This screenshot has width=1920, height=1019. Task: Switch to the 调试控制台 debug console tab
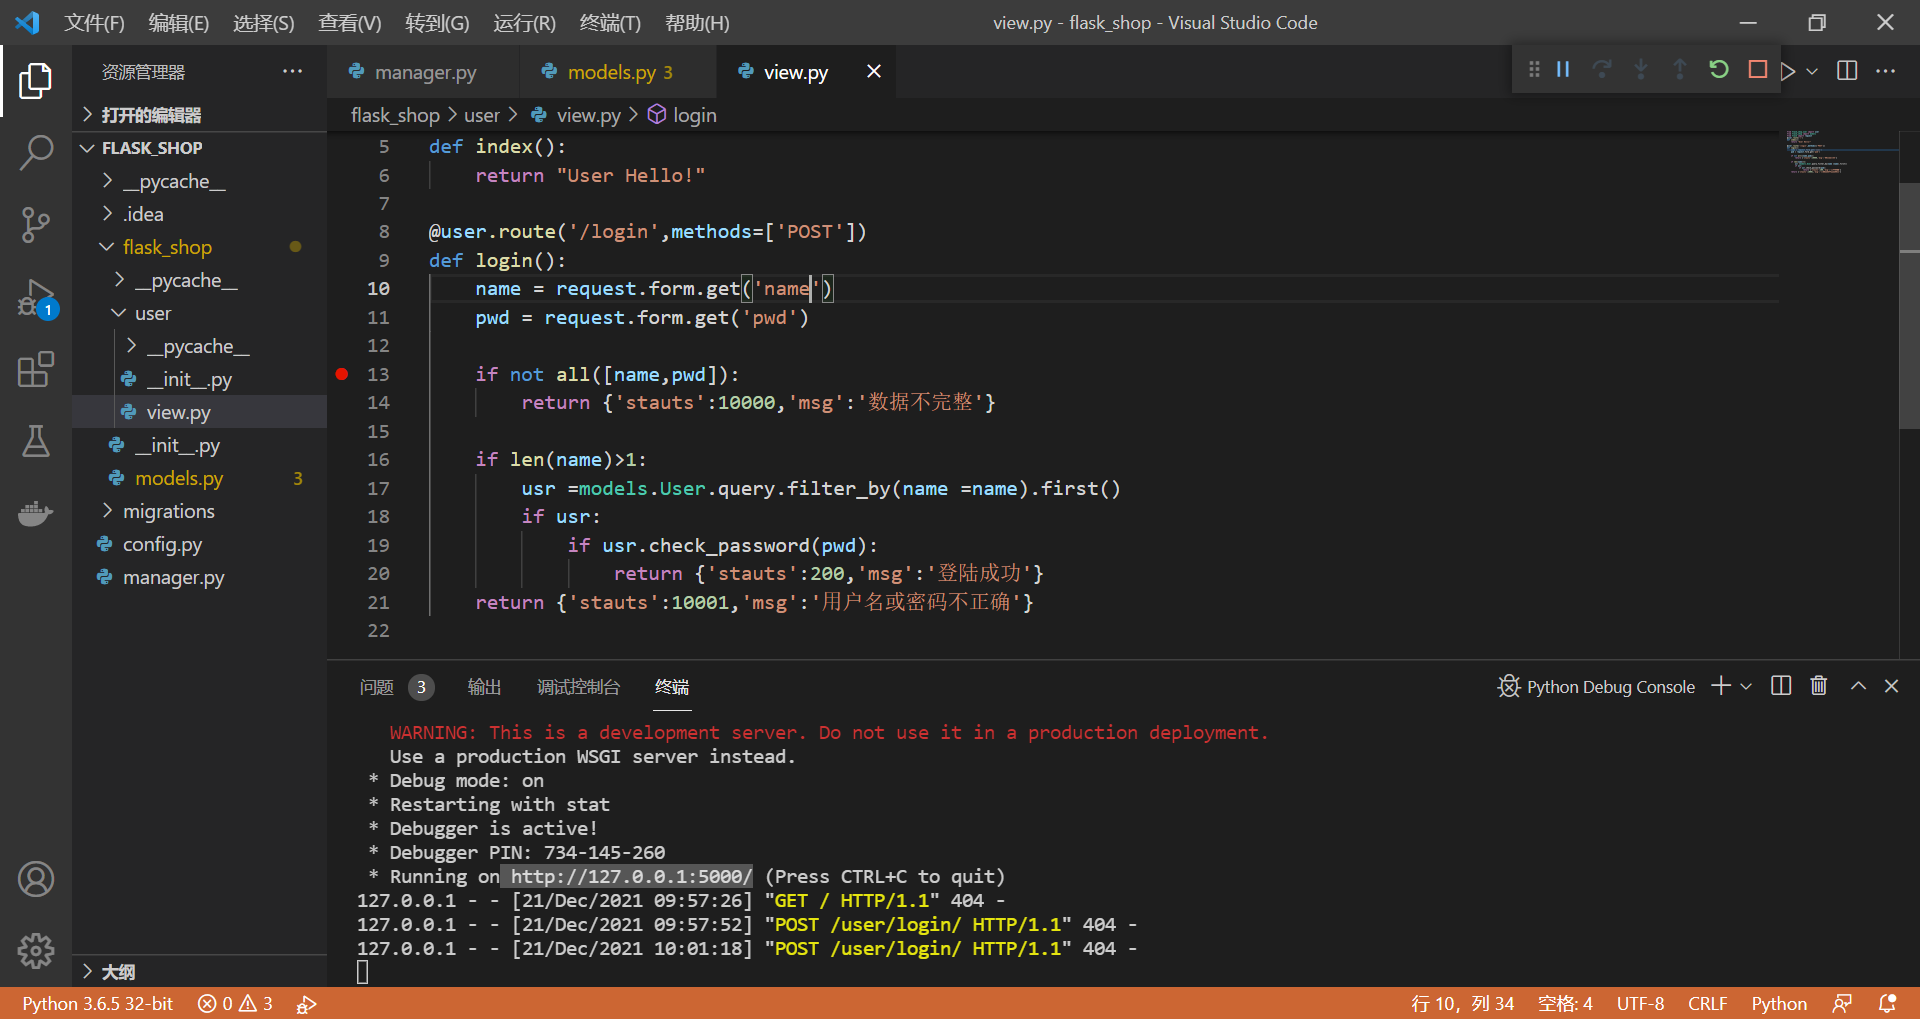(578, 687)
